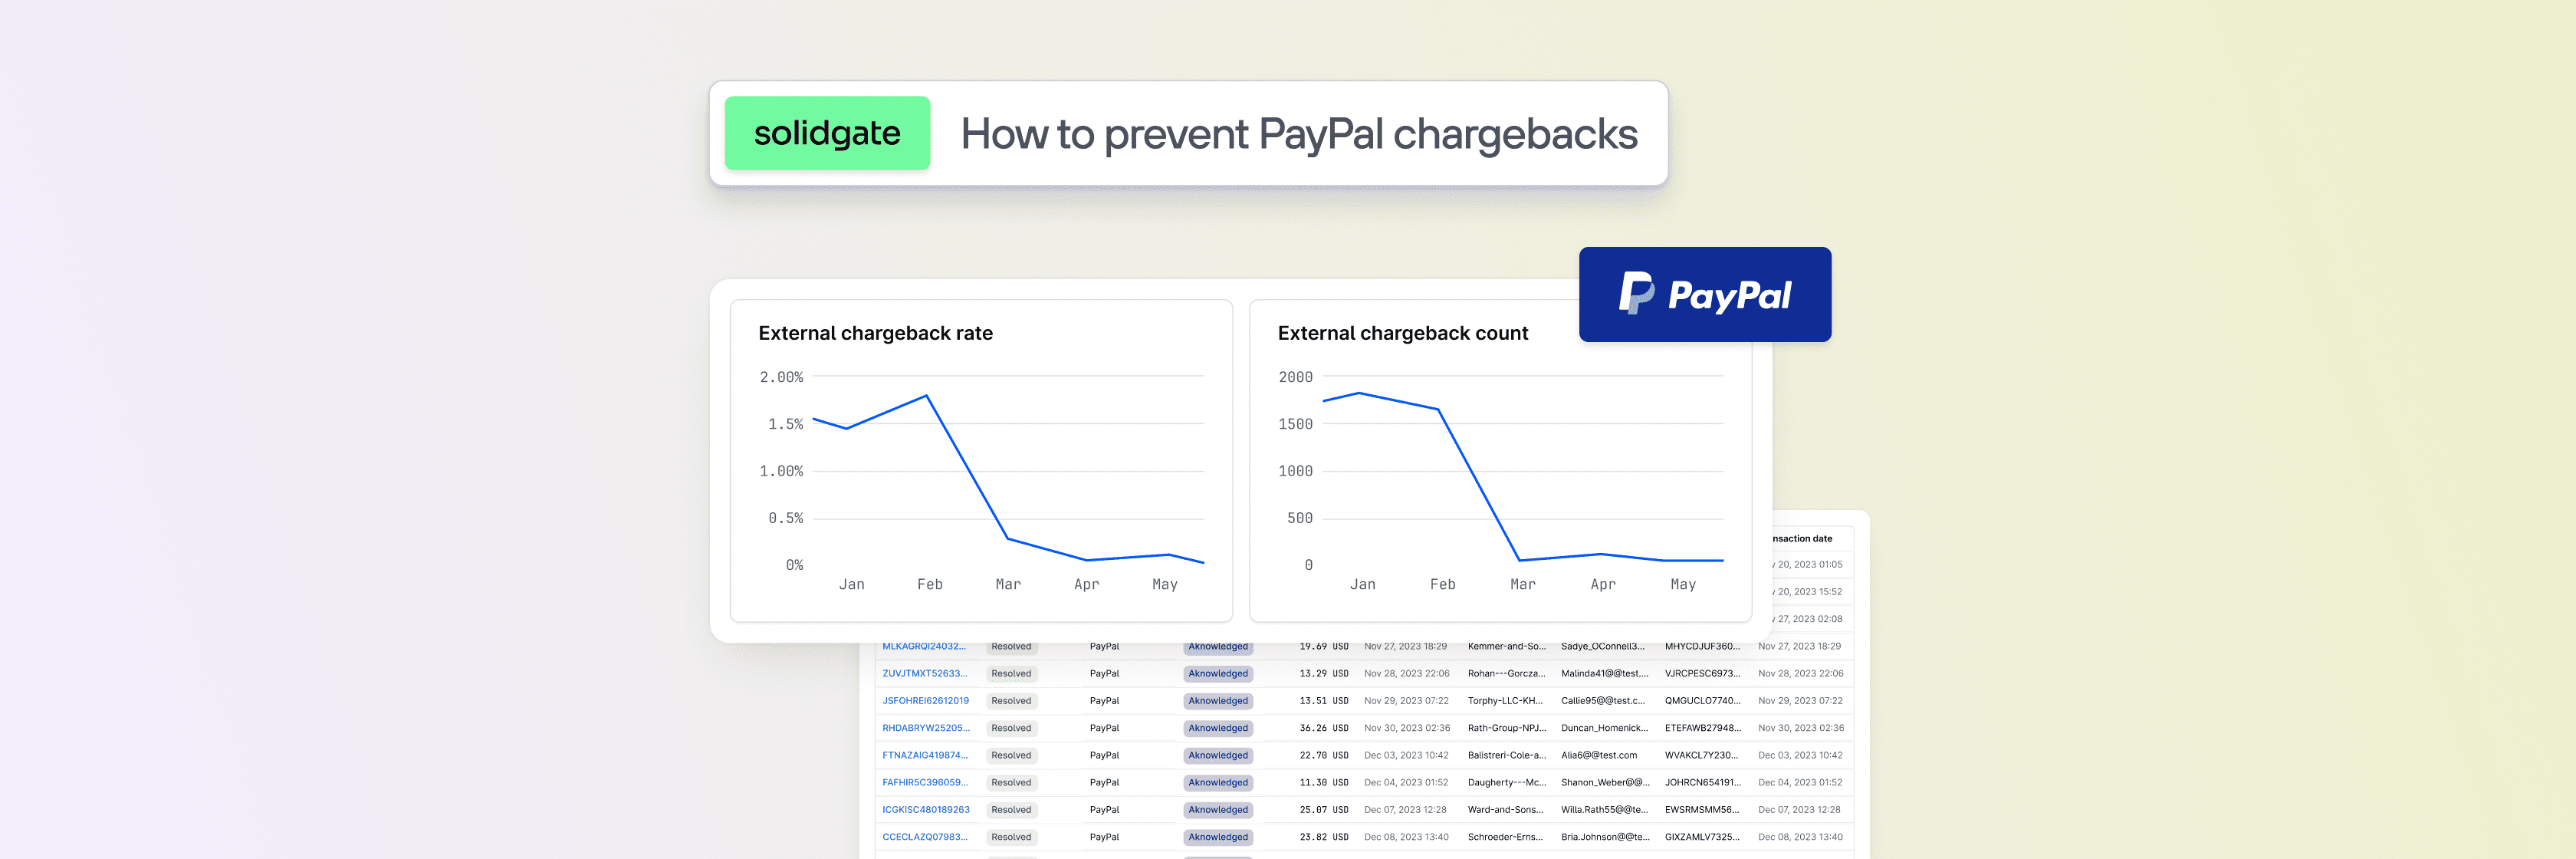Click the PayPal logo card

[x=1705, y=294]
